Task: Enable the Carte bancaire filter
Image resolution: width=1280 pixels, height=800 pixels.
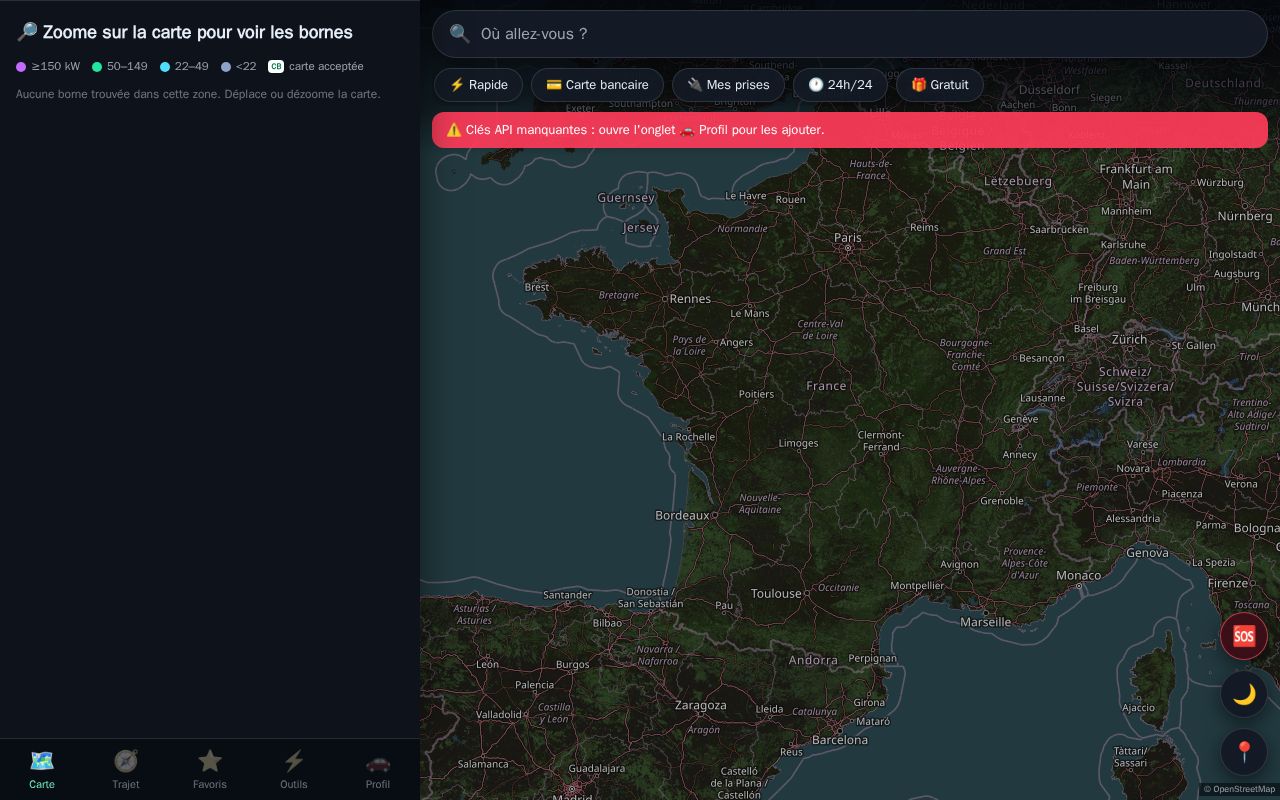Action: (x=597, y=85)
